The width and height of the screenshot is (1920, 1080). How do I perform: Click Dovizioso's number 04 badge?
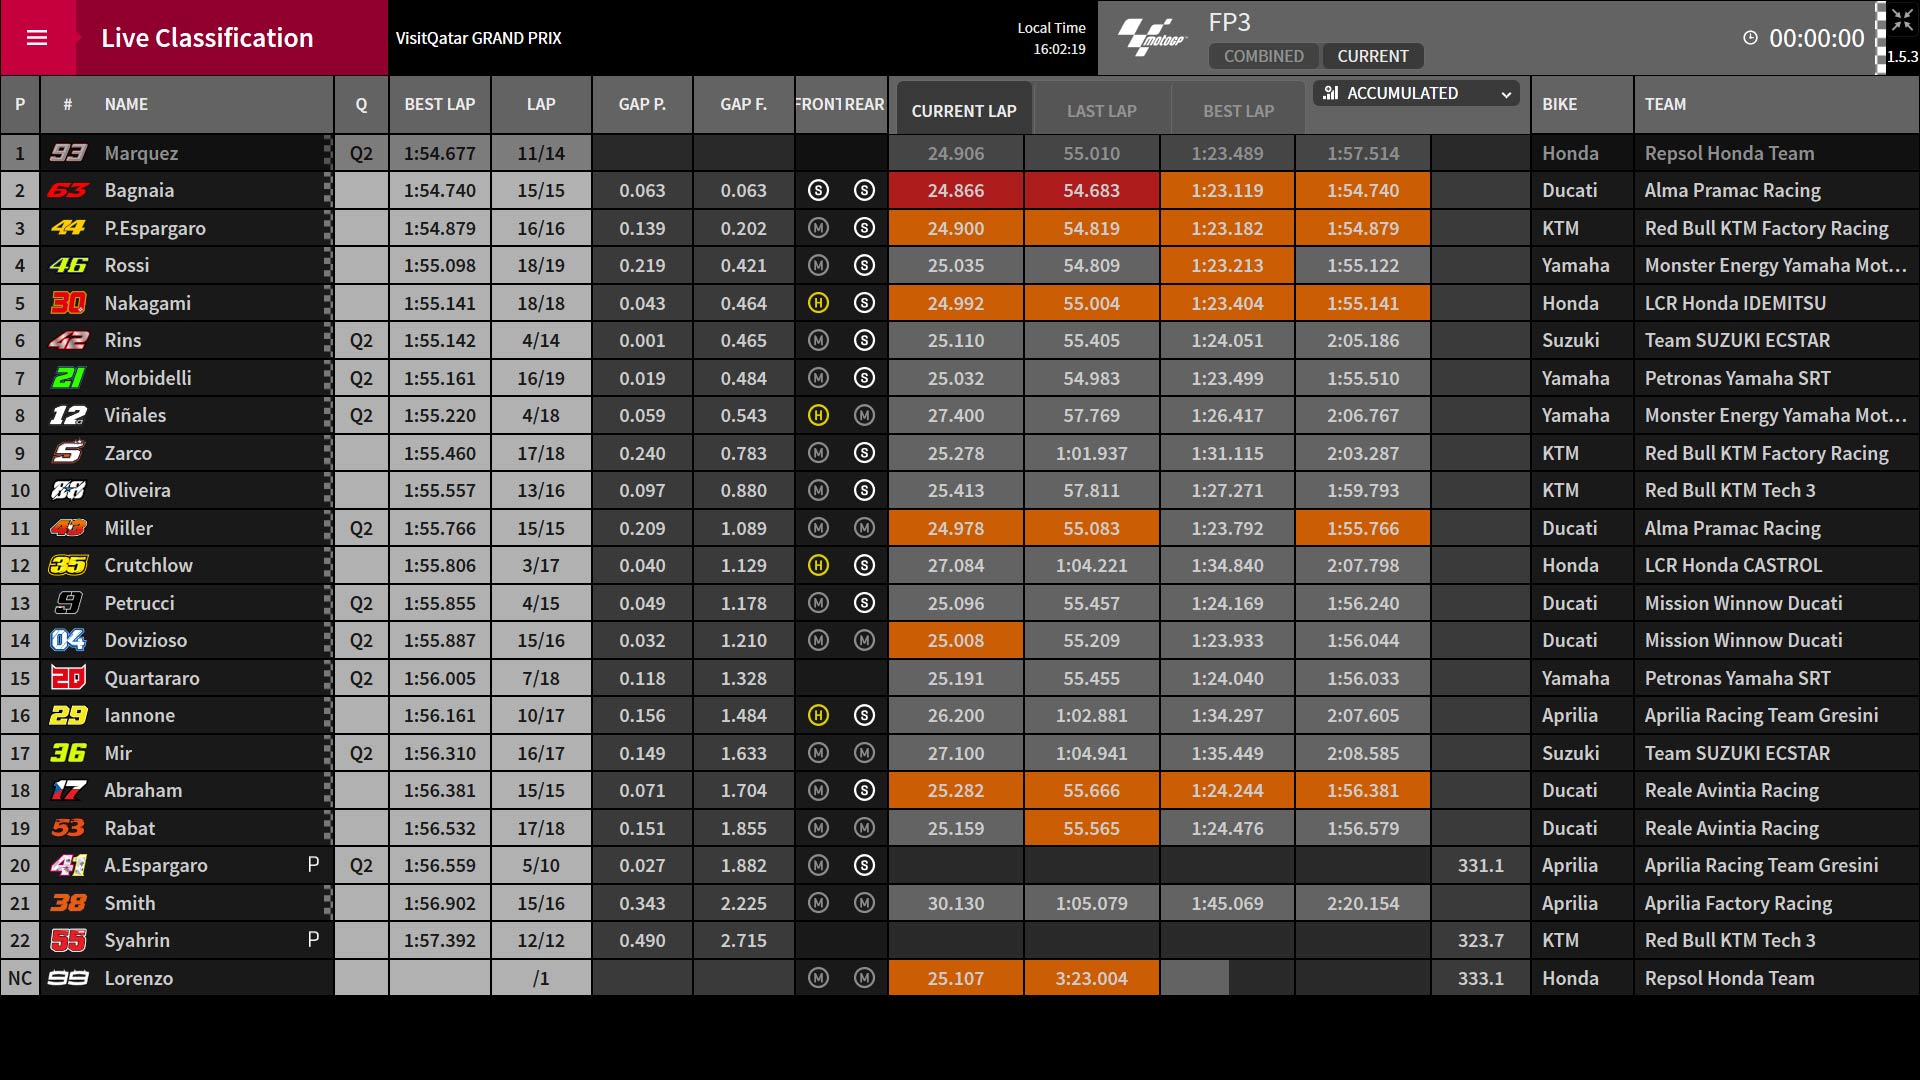(x=68, y=640)
